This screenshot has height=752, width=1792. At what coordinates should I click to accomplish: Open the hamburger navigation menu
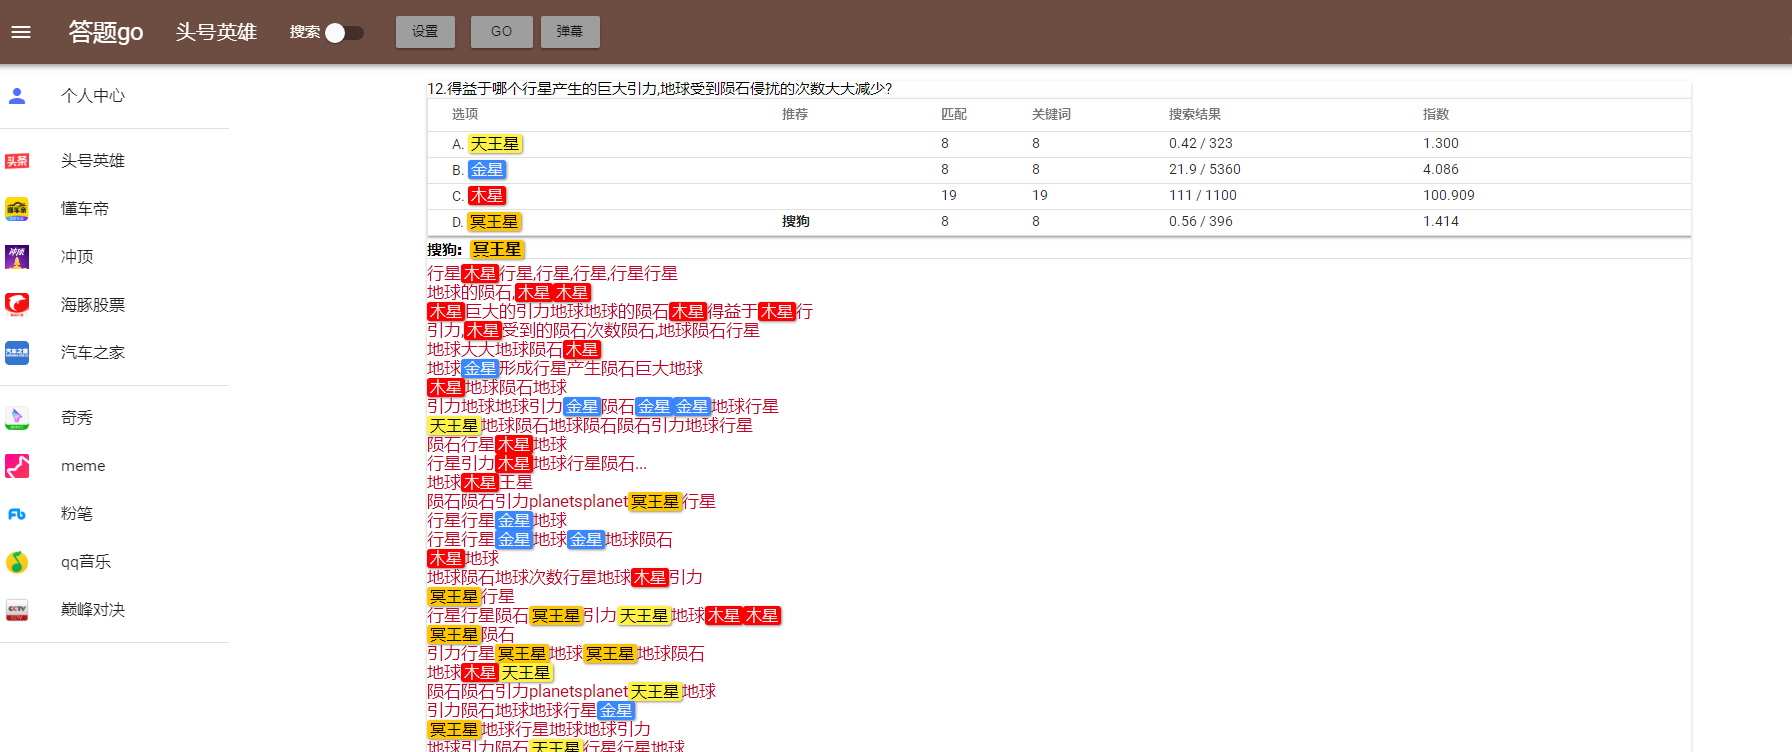(x=21, y=32)
